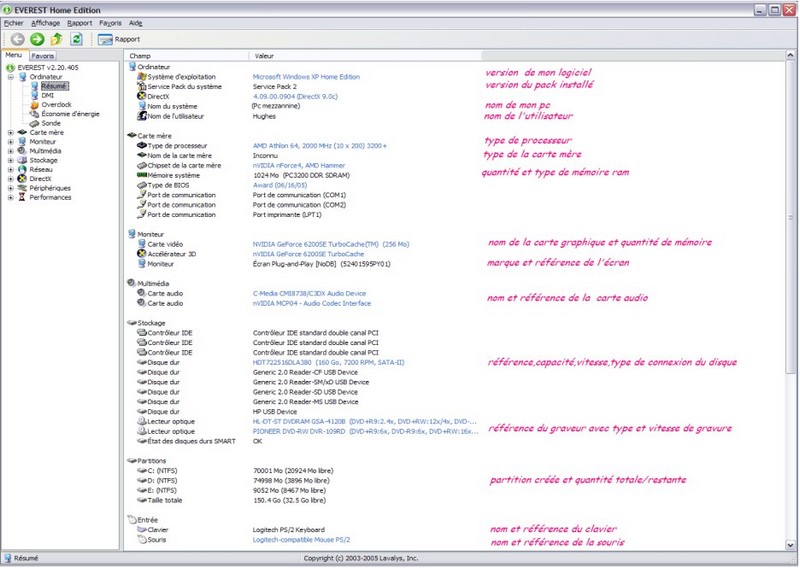Select the Logitech PS/2 Keyboard value
Viewport: 800px width, 568px height.
[288, 530]
